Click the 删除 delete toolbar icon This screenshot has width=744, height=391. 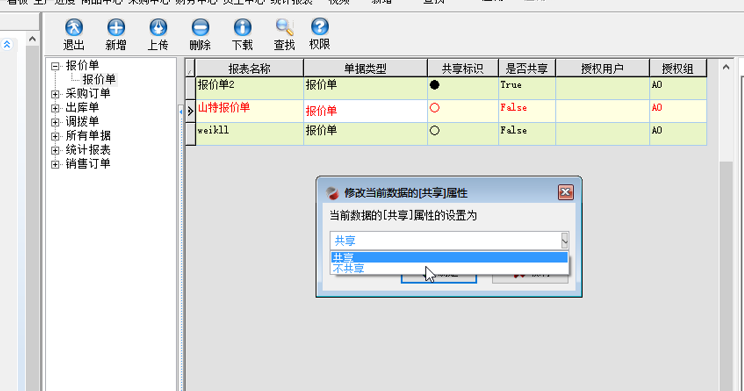point(200,28)
